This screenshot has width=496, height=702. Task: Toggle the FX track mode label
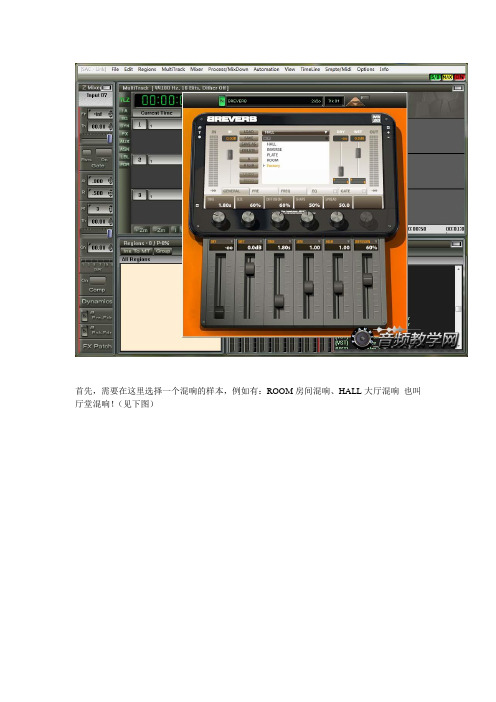coord(124,133)
